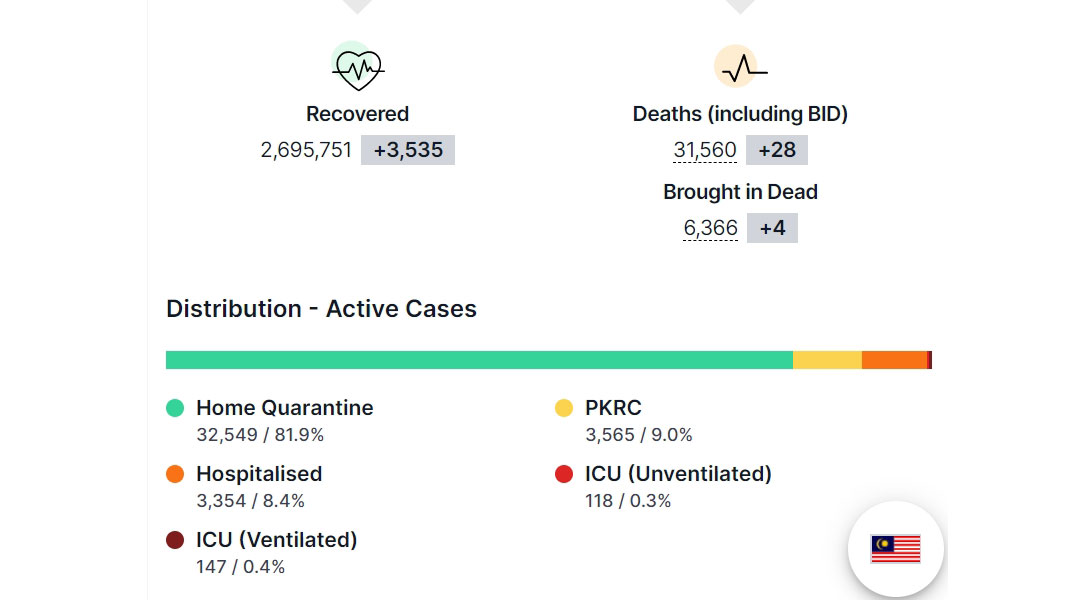Click the Deaths heartbeat line icon

pyautogui.click(x=740, y=67)
